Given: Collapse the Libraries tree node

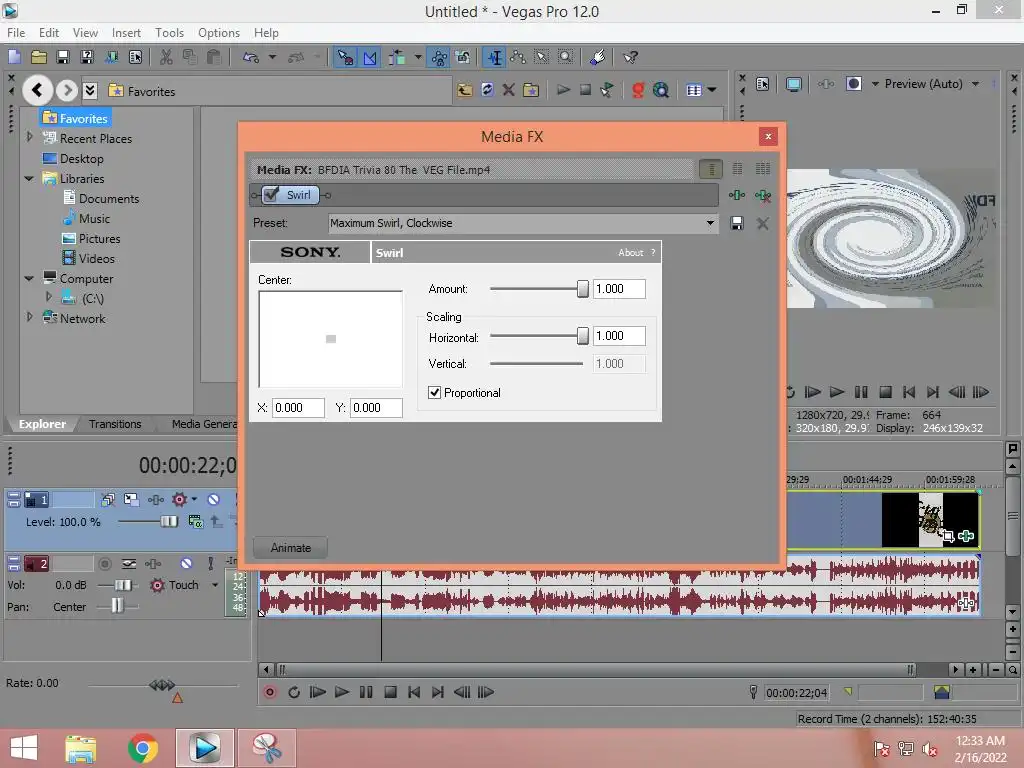Looking at the screenshot, I should click(x=29, y=178).
